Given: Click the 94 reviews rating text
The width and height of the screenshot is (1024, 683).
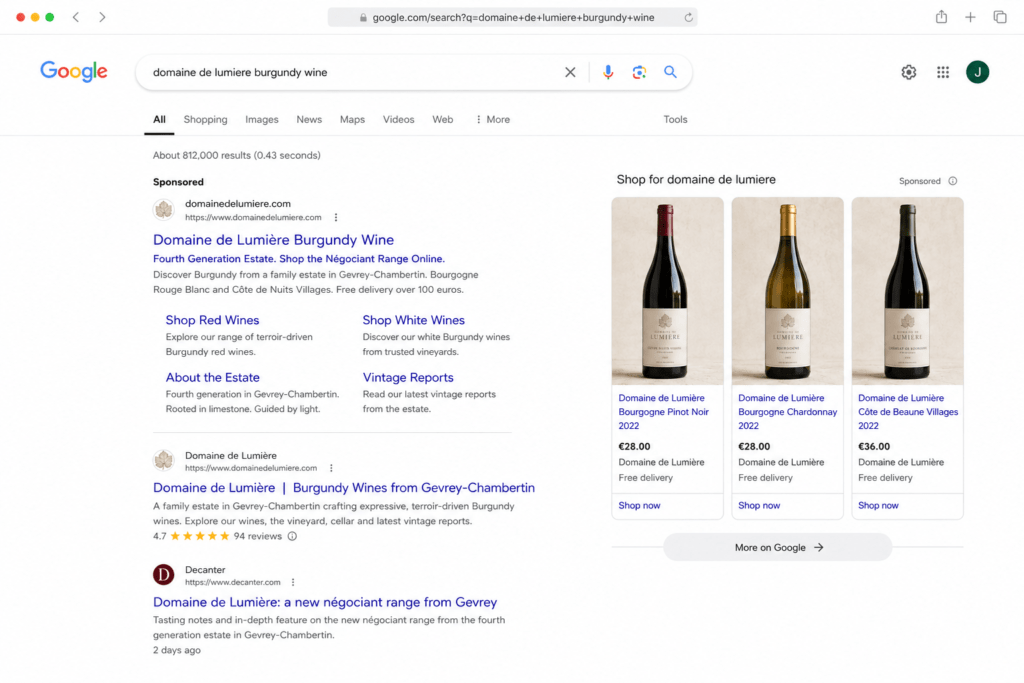Looking at the screenshot, I should pyautogui.click(x=257, y=536).
